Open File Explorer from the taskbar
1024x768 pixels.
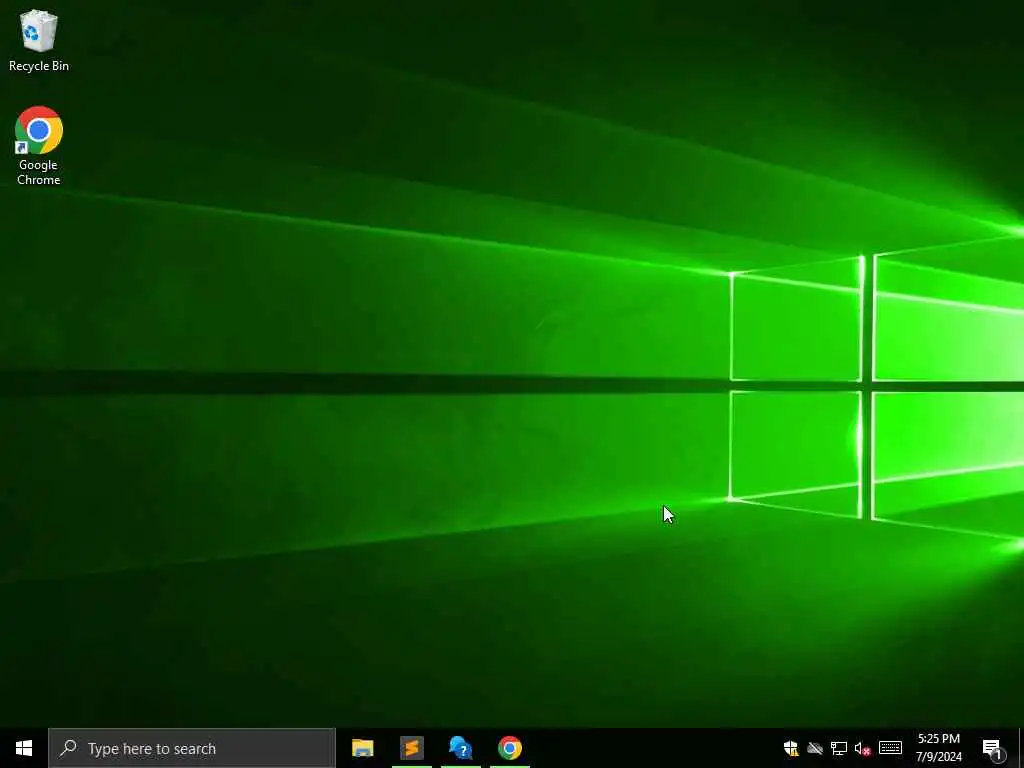coord(362,748)
